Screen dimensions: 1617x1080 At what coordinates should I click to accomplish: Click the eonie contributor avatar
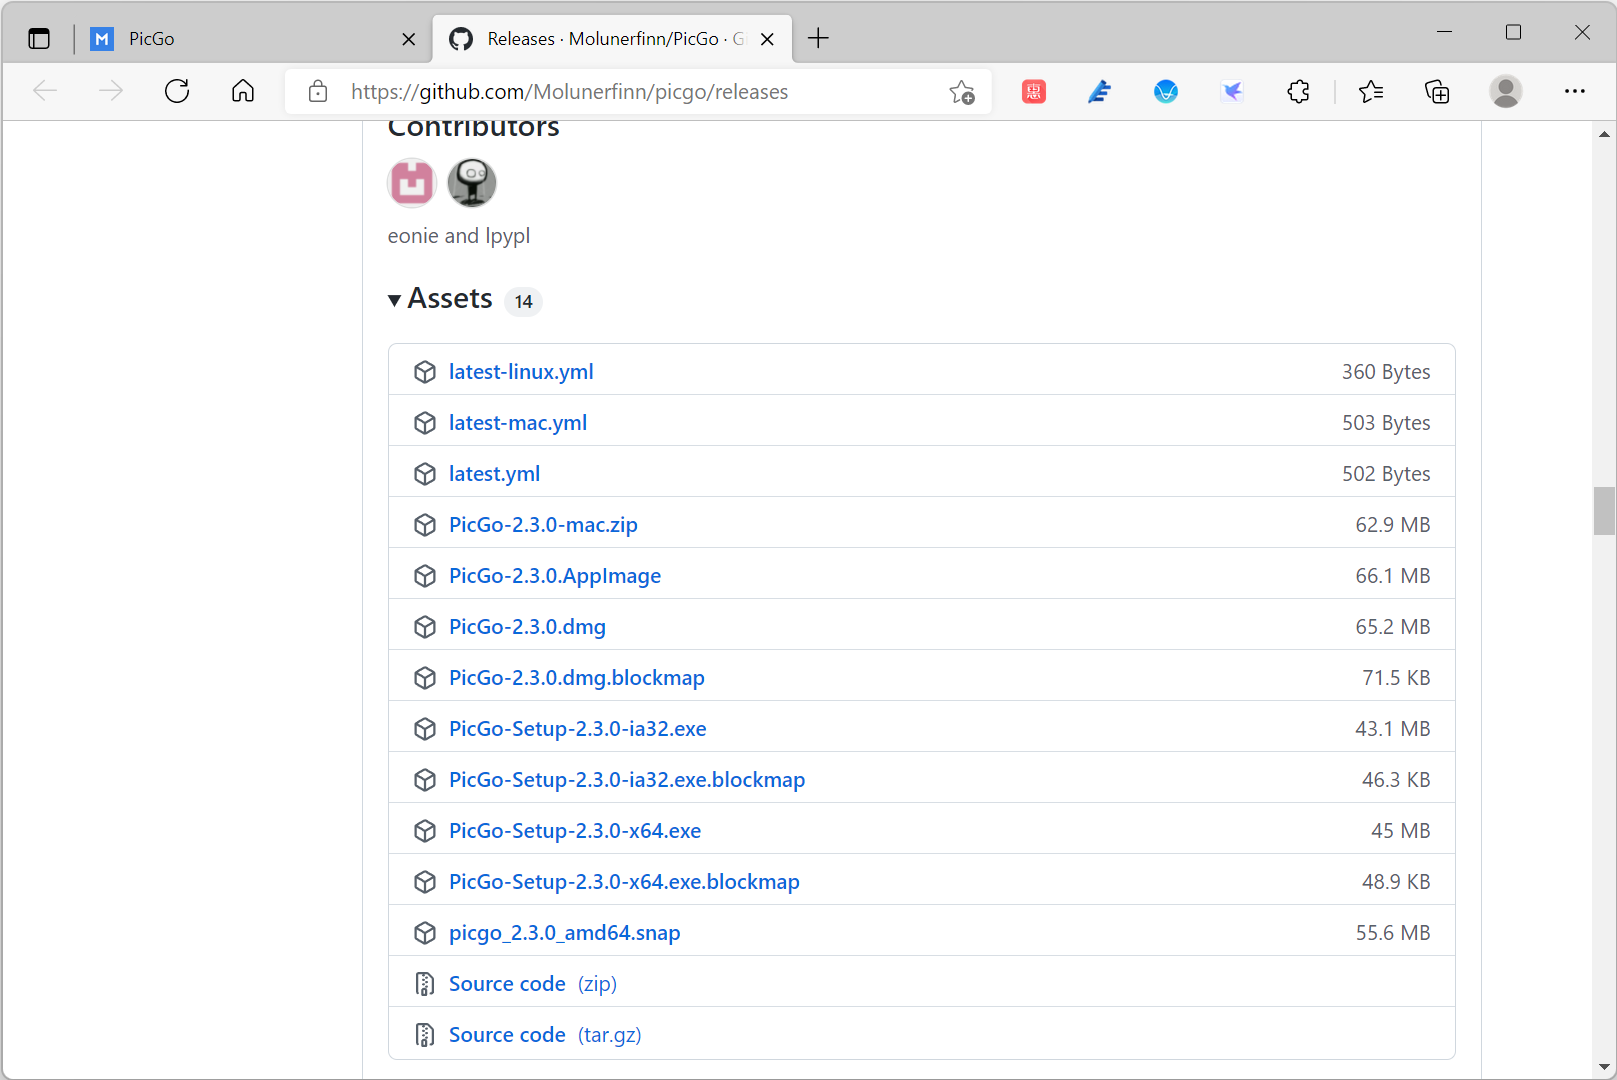pyautogui.click(x=411, y=183)
